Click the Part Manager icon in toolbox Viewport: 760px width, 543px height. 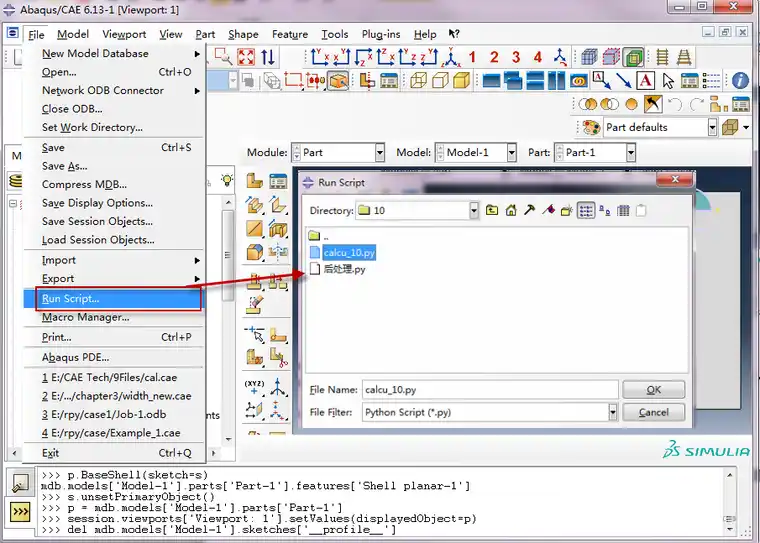pos(278,181)
